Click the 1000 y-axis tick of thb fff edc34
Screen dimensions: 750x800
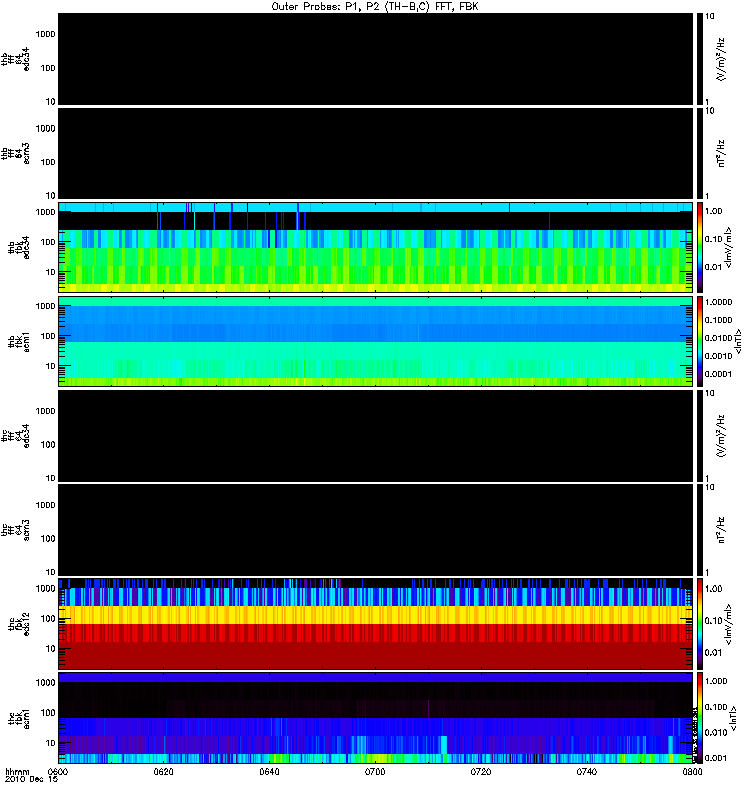[x=45, y=34]
